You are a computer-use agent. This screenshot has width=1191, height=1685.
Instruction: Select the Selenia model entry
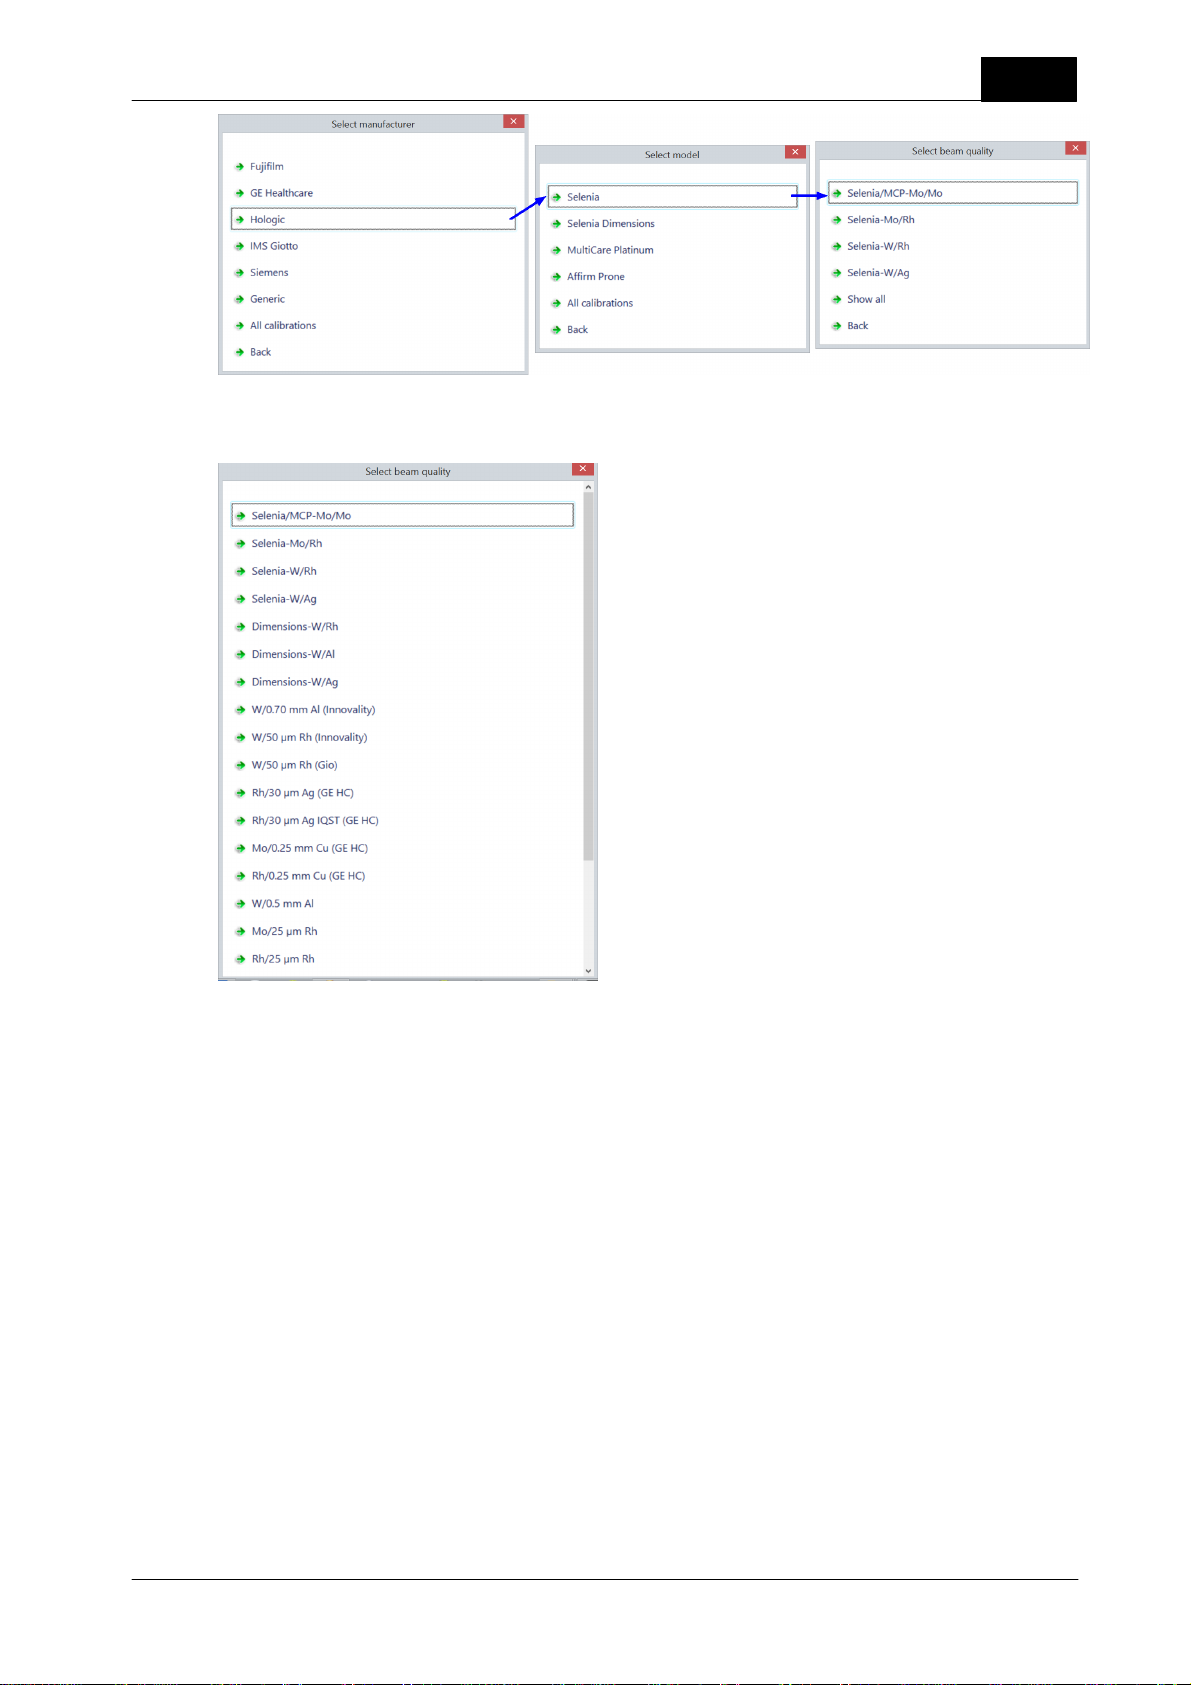(672, 197)
